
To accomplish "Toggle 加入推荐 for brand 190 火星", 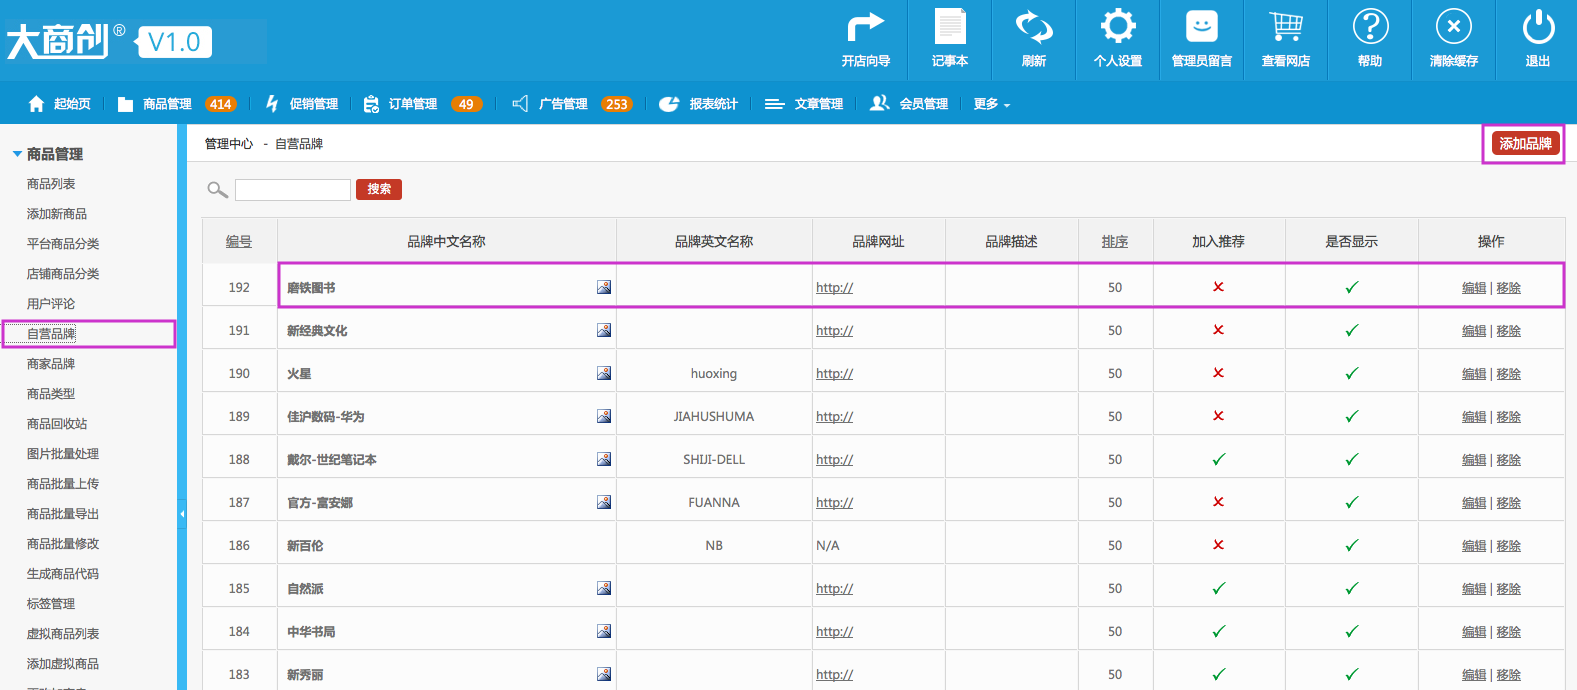I will (1218, 373).
